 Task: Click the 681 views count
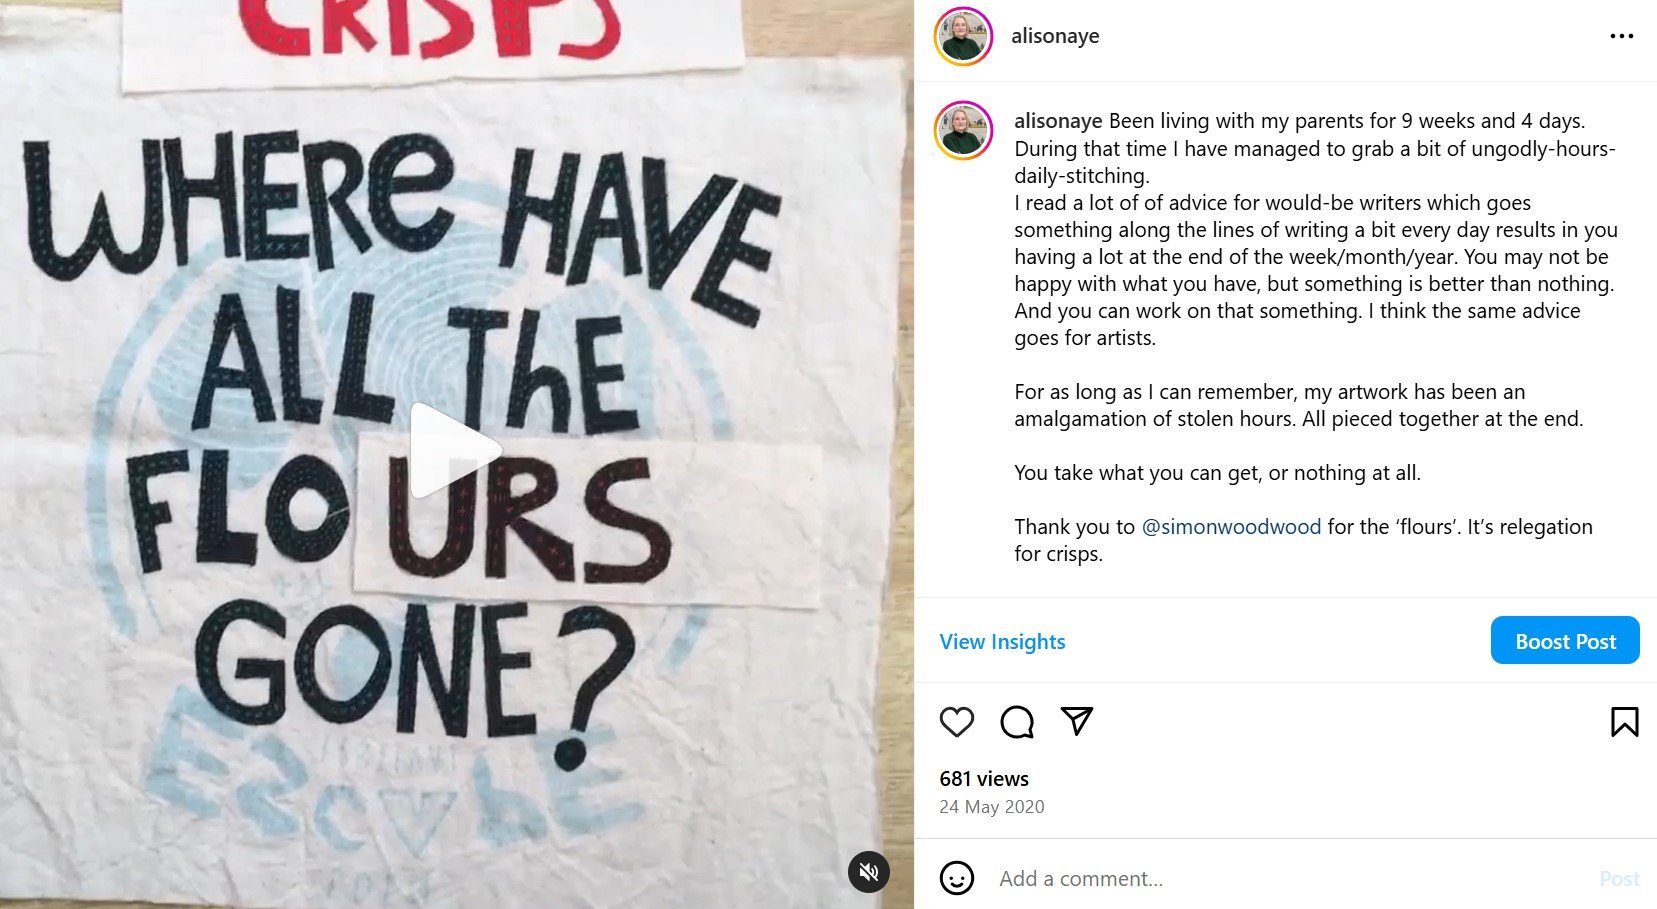984,778
